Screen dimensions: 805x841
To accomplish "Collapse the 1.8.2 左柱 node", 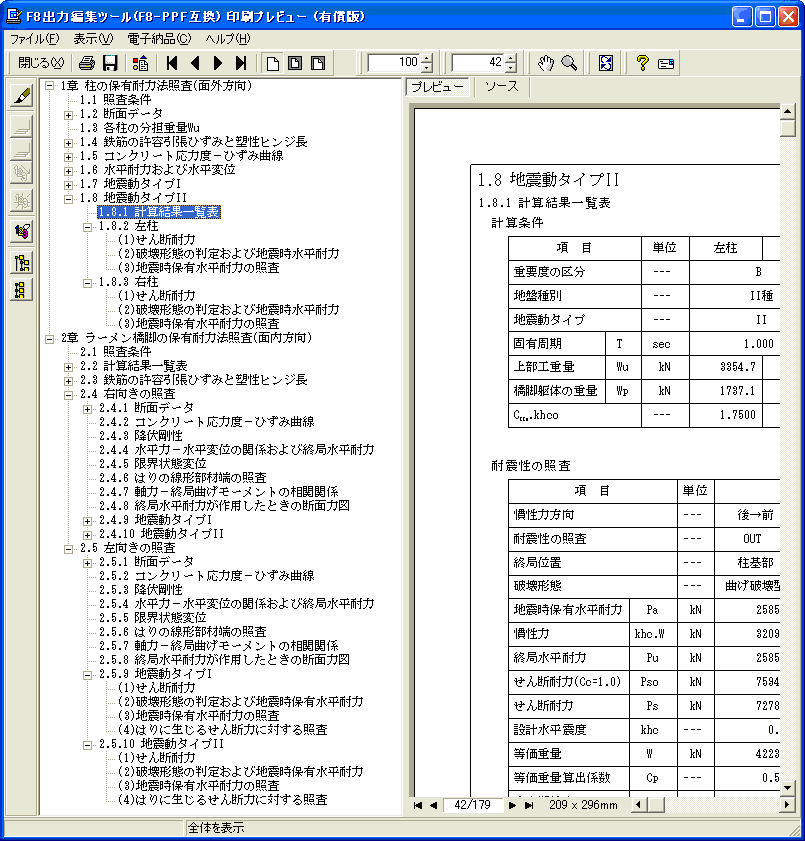I will (x=87, y=227).
